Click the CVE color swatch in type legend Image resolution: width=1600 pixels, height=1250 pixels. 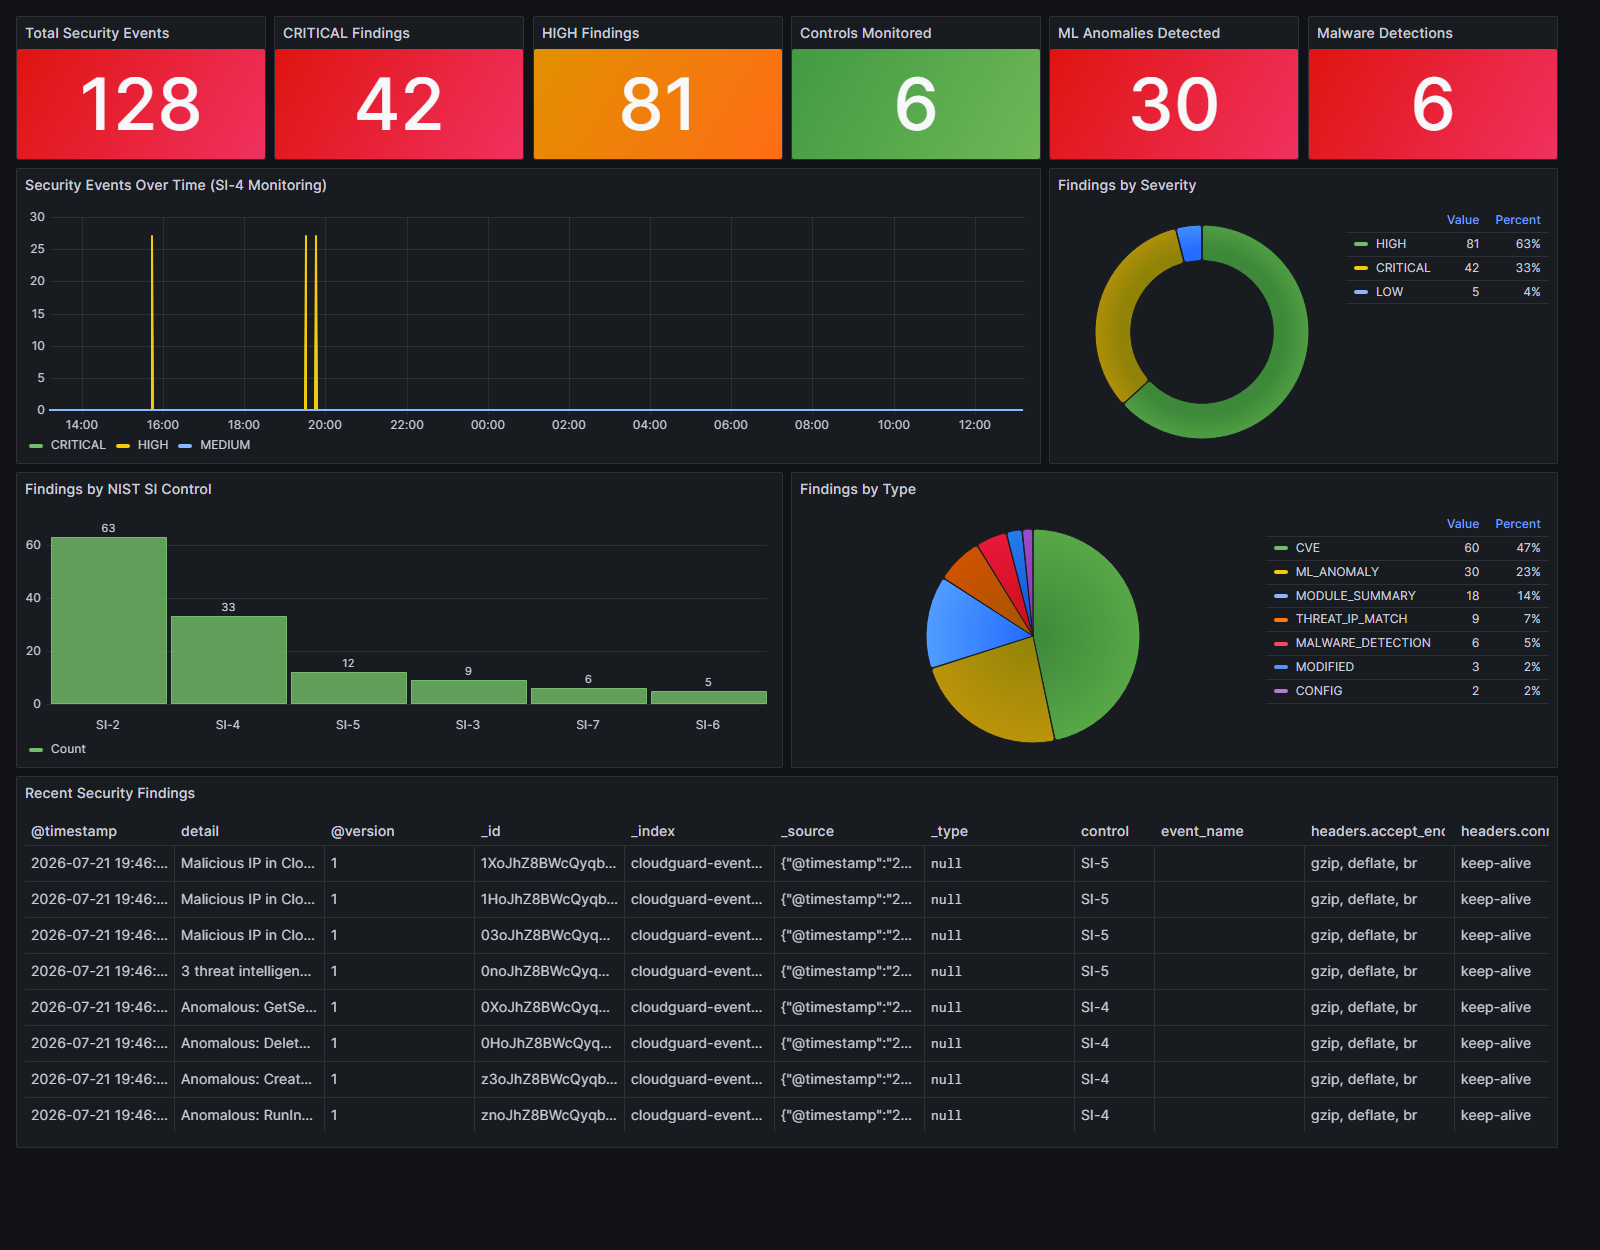point(1280,548)
